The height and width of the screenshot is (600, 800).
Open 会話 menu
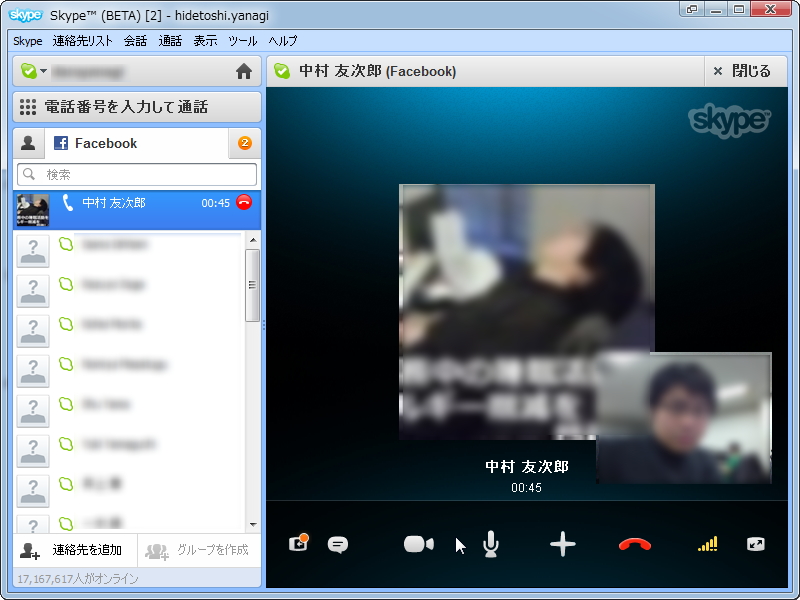(x=135, y=41)
